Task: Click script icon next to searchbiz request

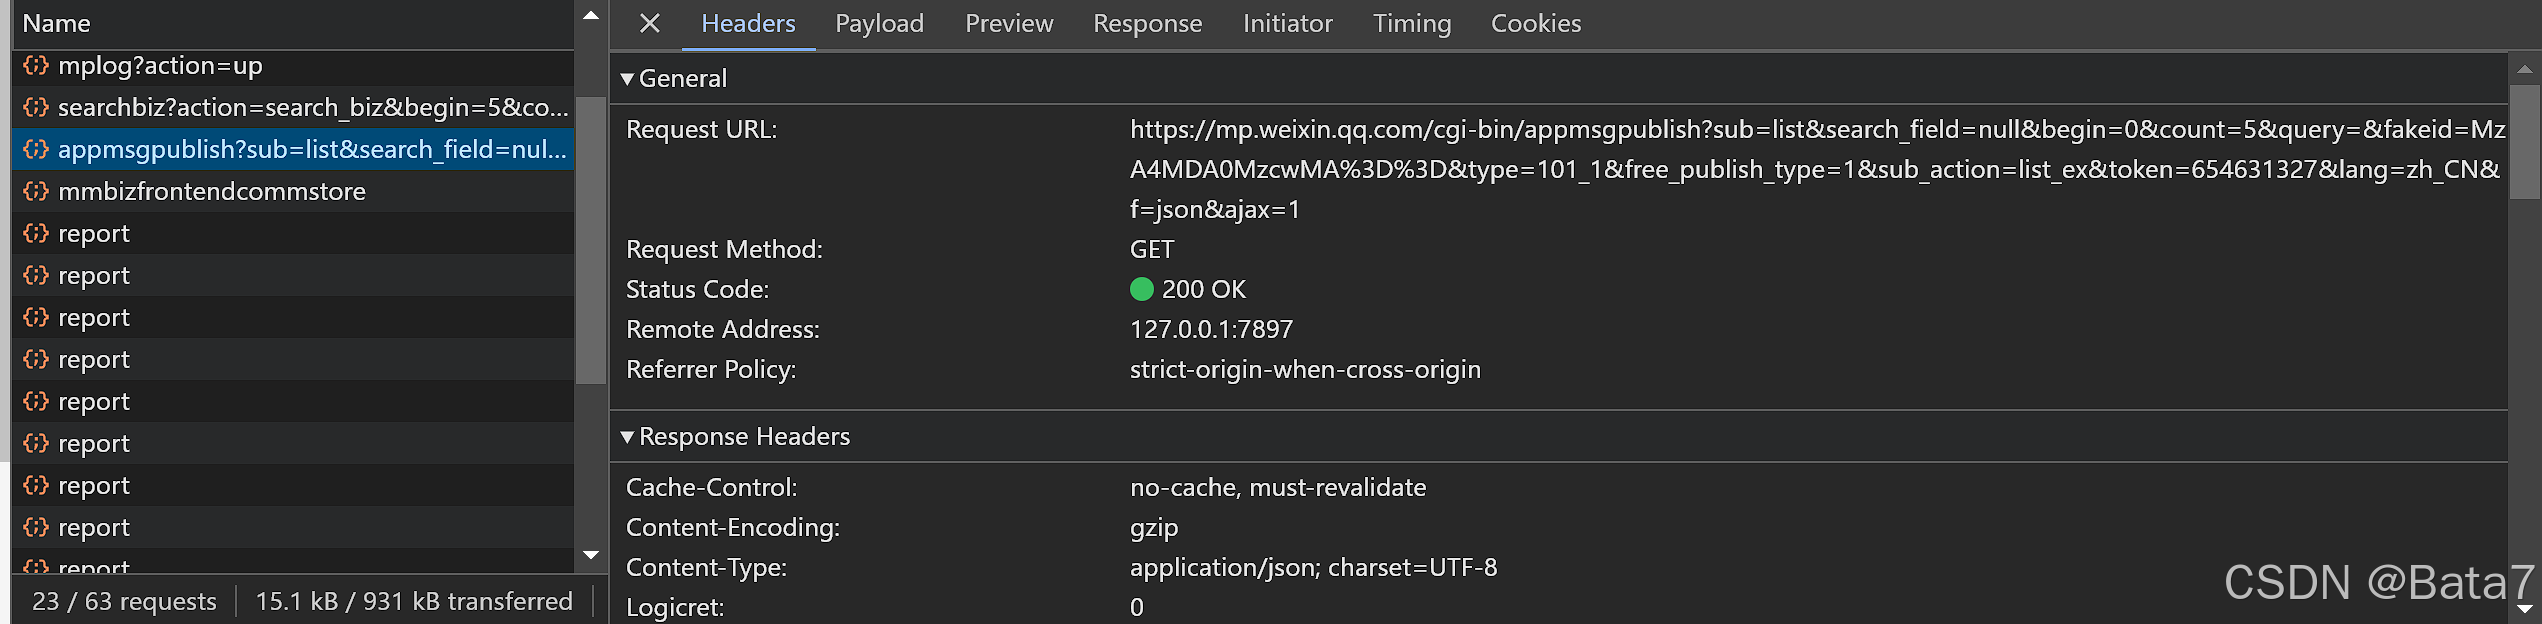Action: tap(35, 108)
